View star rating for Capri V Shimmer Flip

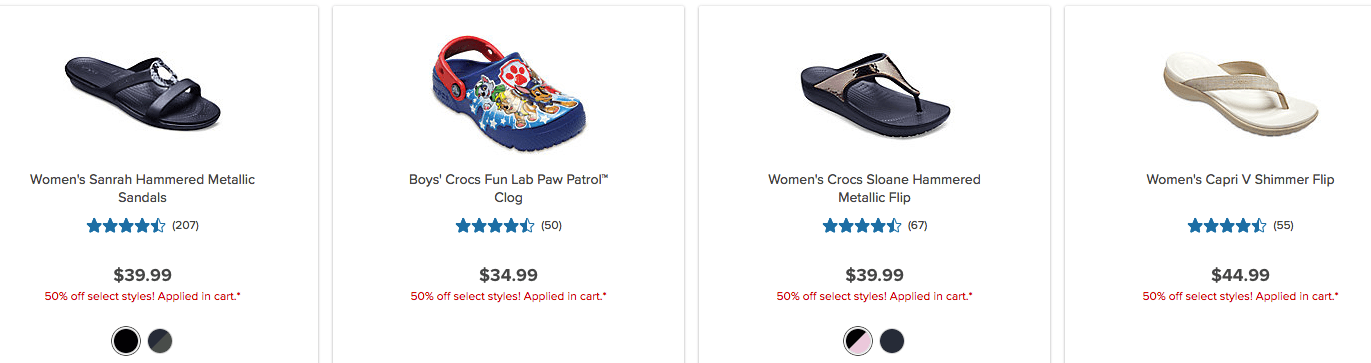[x=1227, y=226]
